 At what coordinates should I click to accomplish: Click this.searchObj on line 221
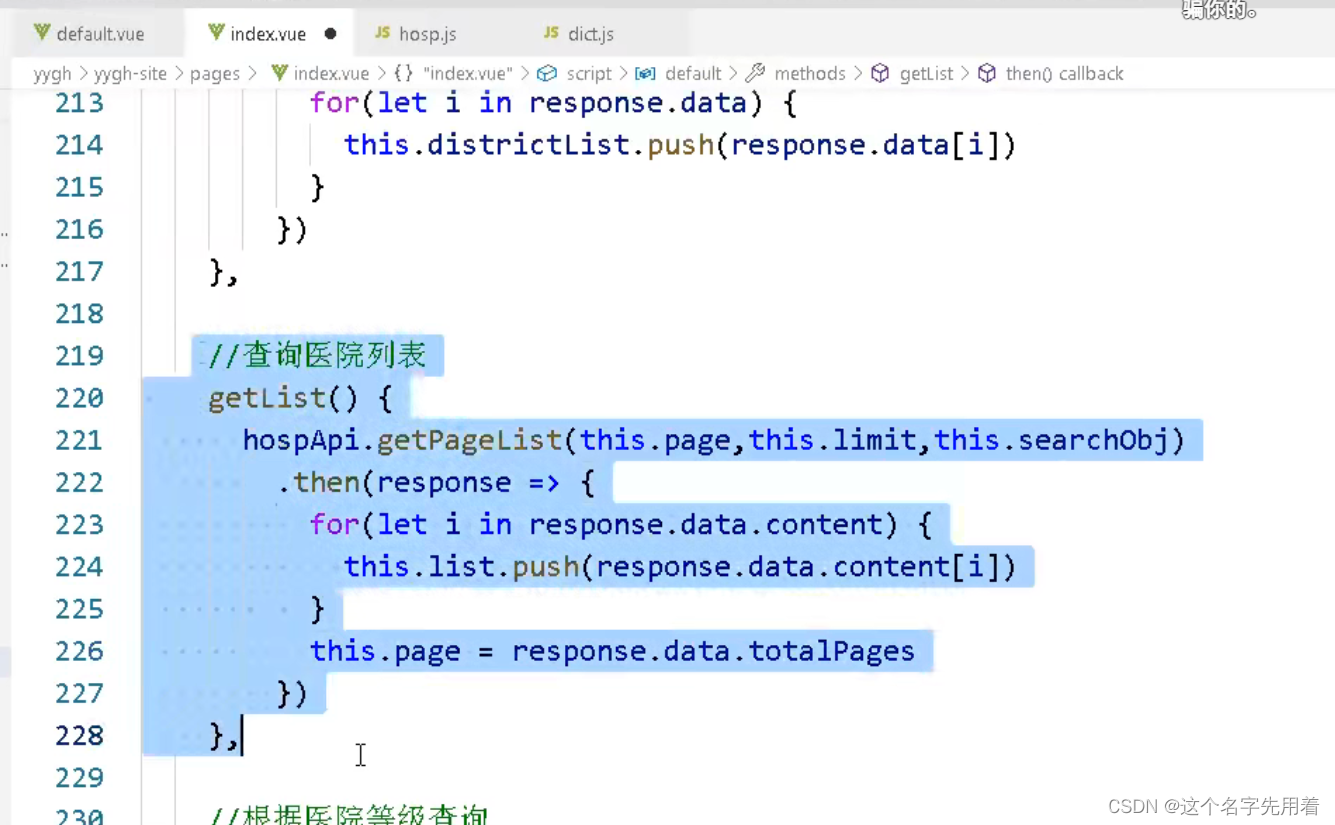pyautogui.click(x=1051, y=440)
